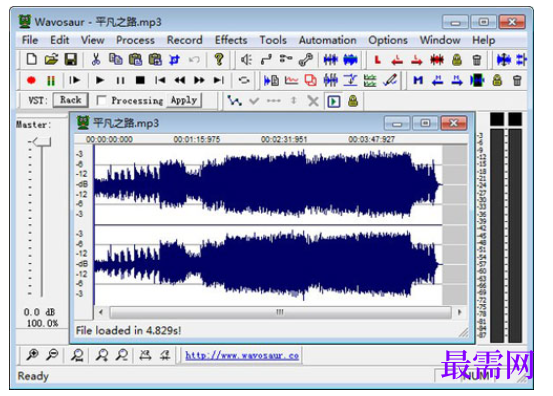Image resolution: width=553 pixels, height=396 pixels.
Task: Toggle the padlock icon beside automation play
Action: coord(353,101)
